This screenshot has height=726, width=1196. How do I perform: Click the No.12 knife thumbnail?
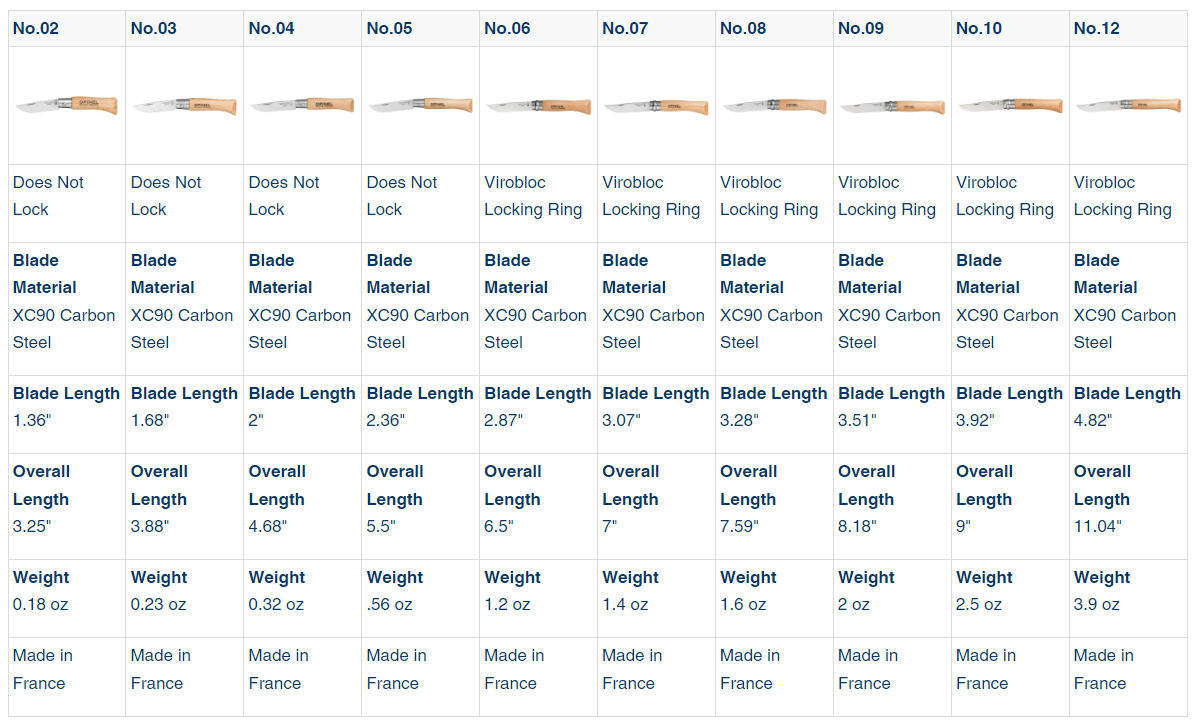1128,105
